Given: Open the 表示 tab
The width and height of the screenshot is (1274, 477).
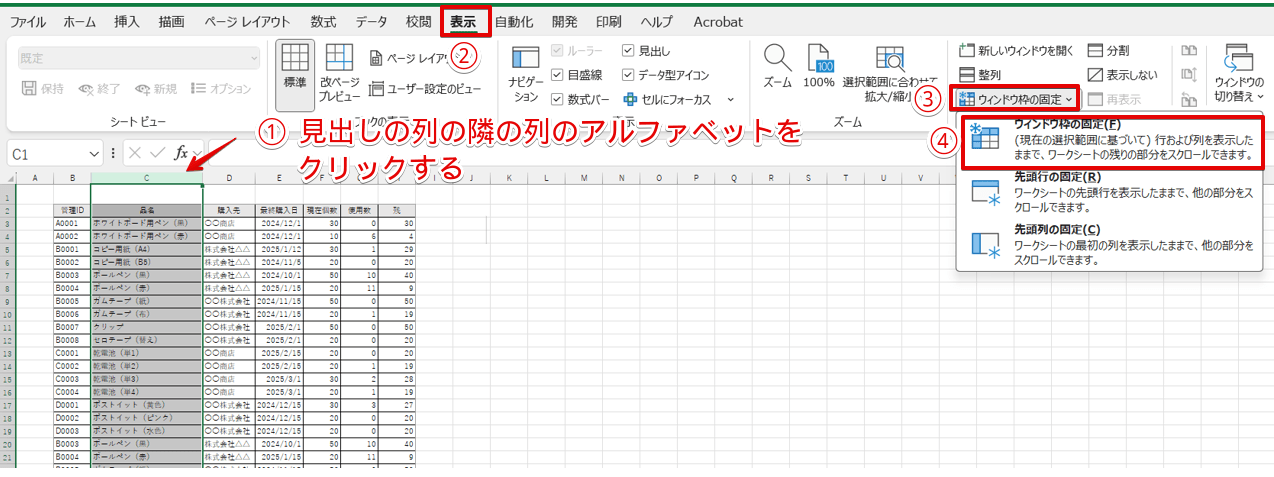Looking at the screenshot, I should click(x=463, y=21).
